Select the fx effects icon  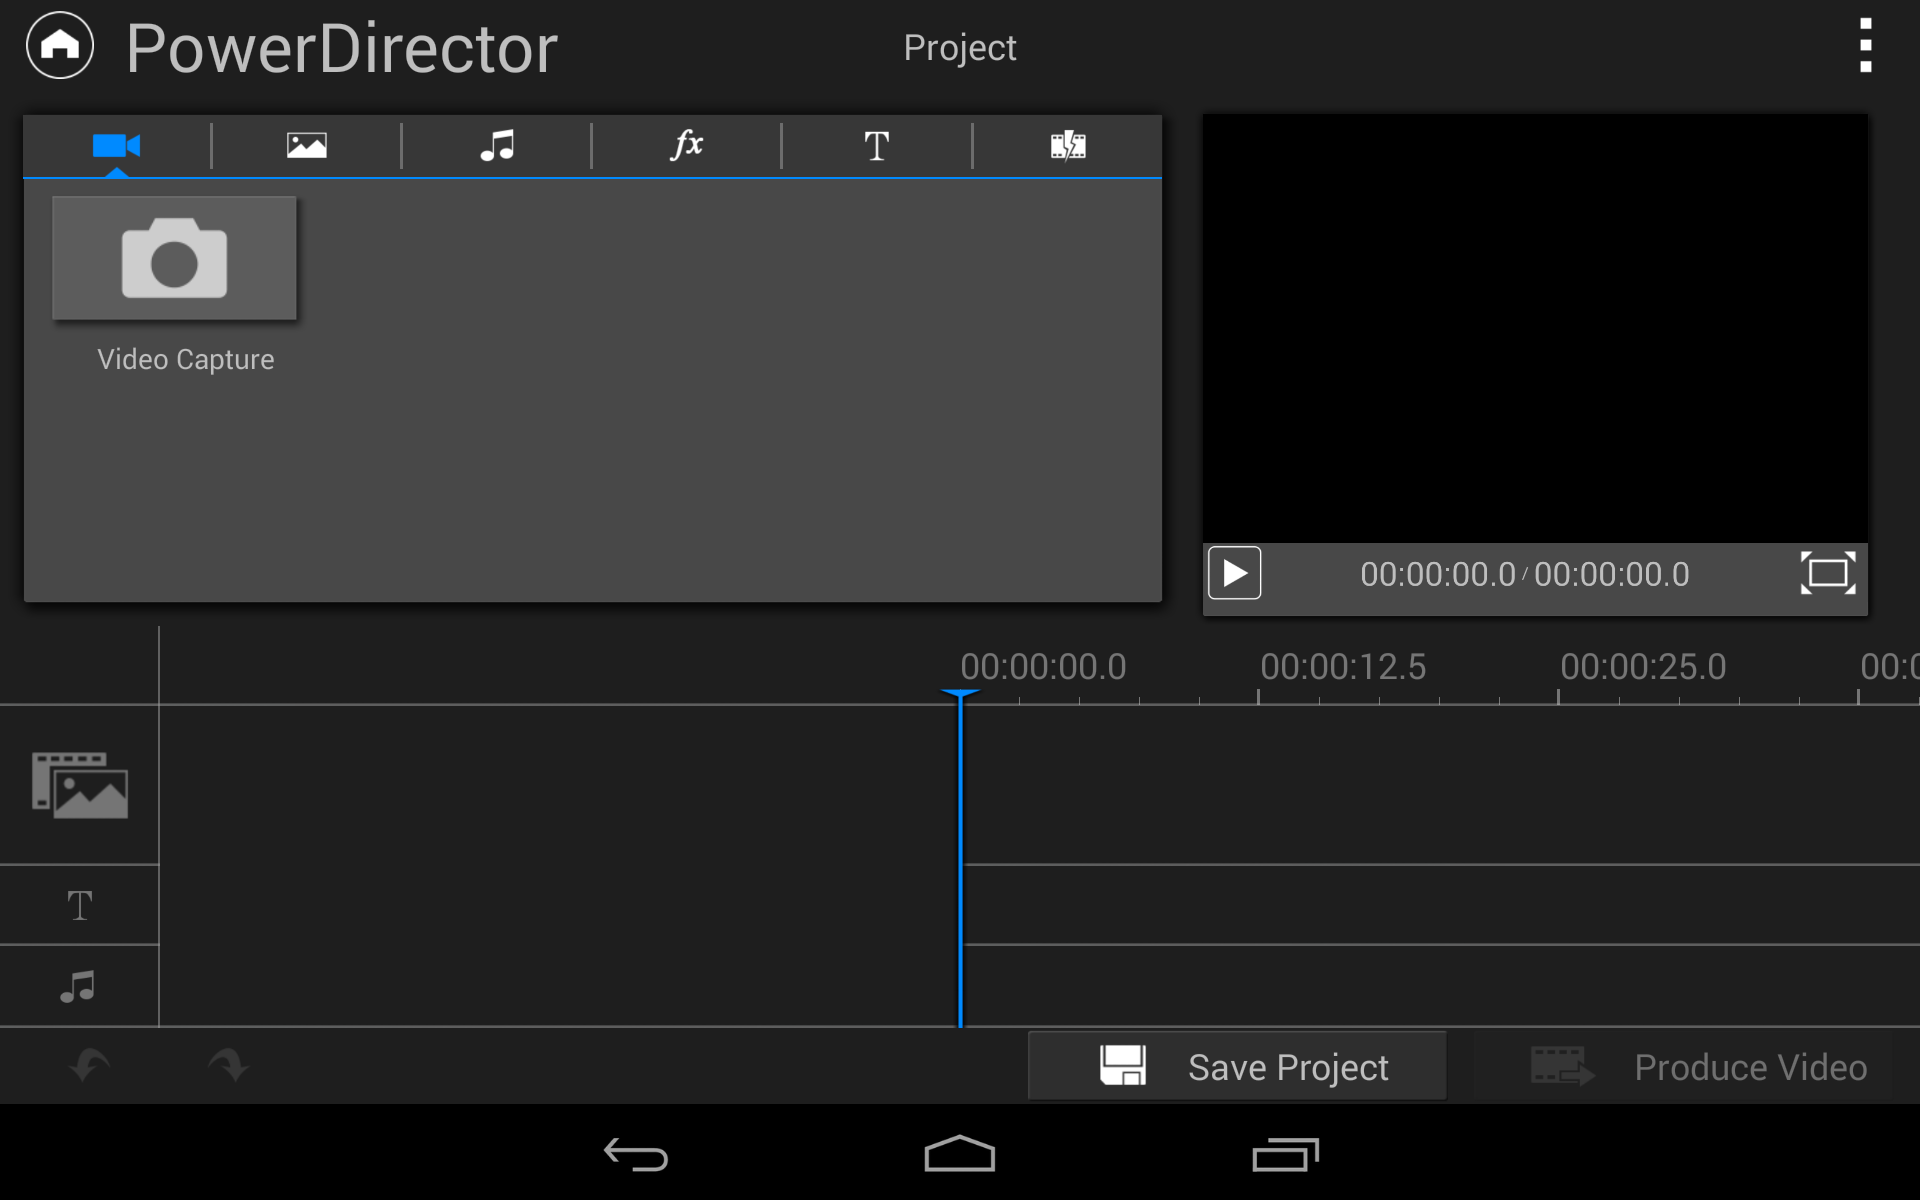(687, 146)
